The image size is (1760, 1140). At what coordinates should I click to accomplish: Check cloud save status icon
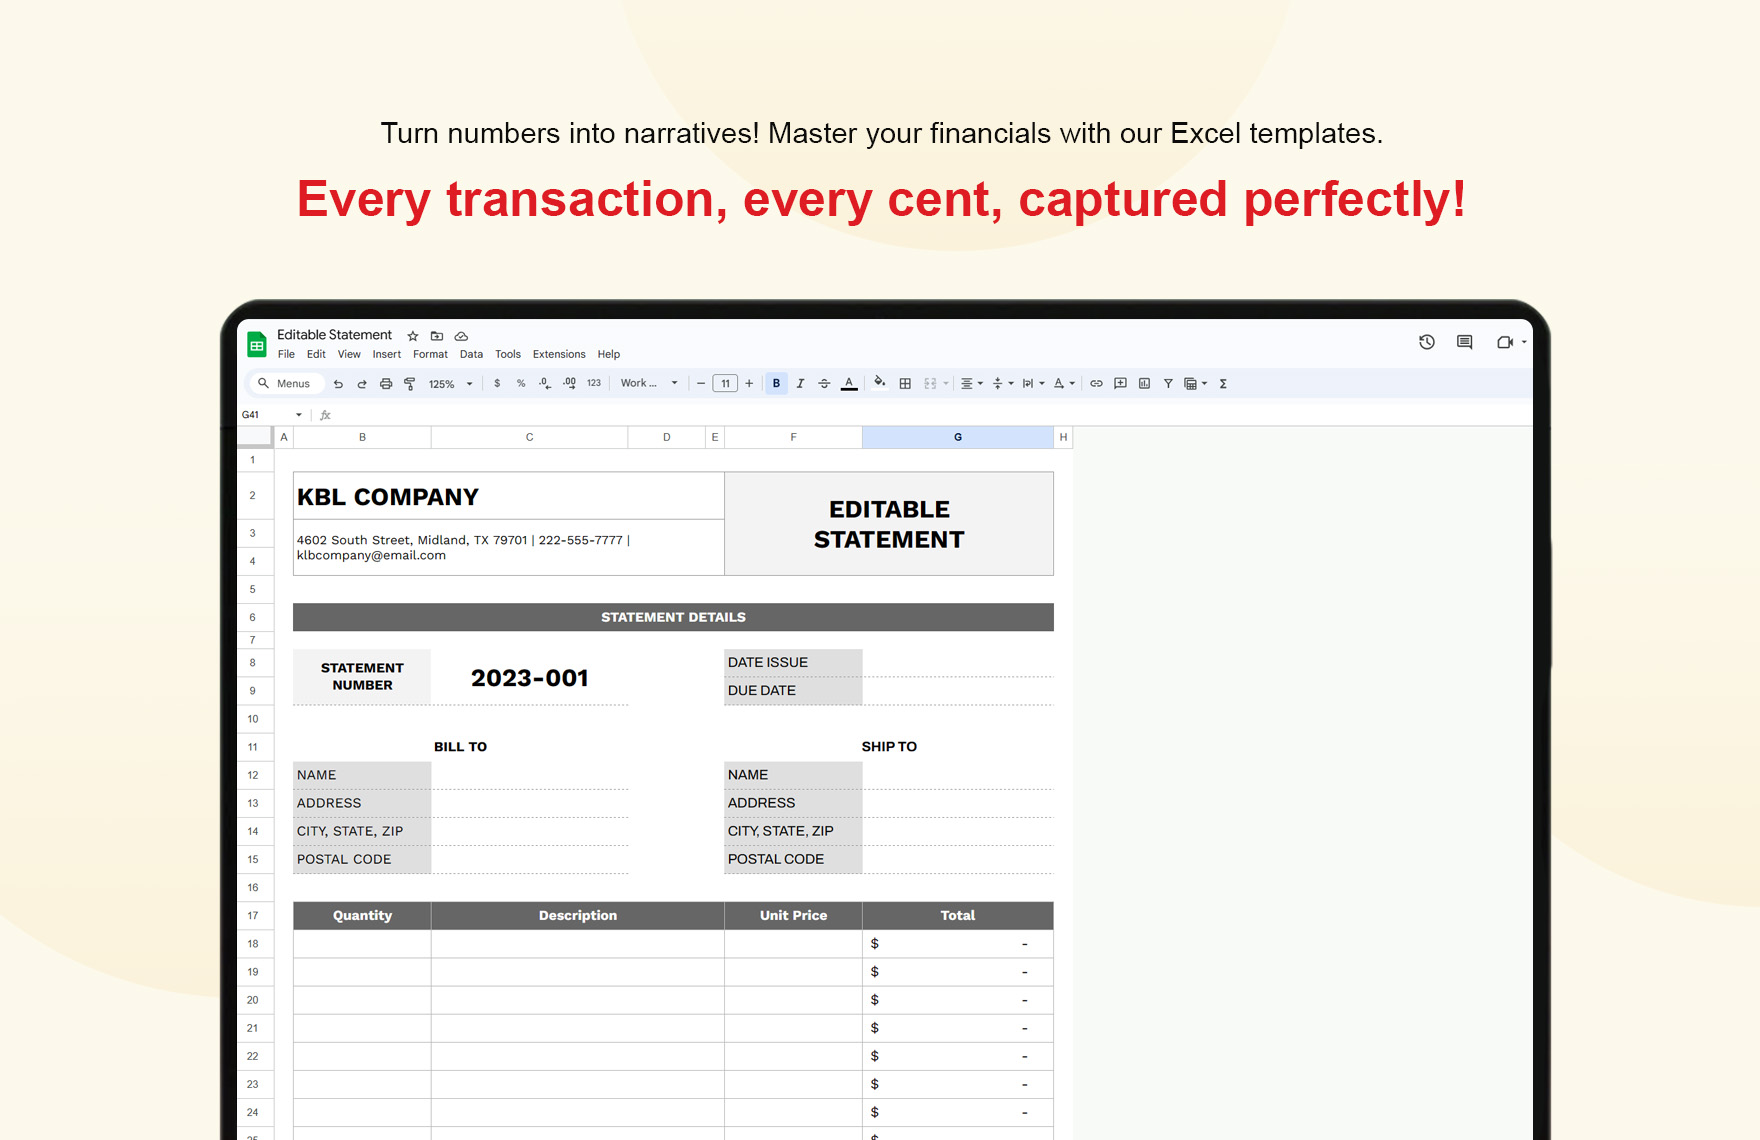[461, 336]
